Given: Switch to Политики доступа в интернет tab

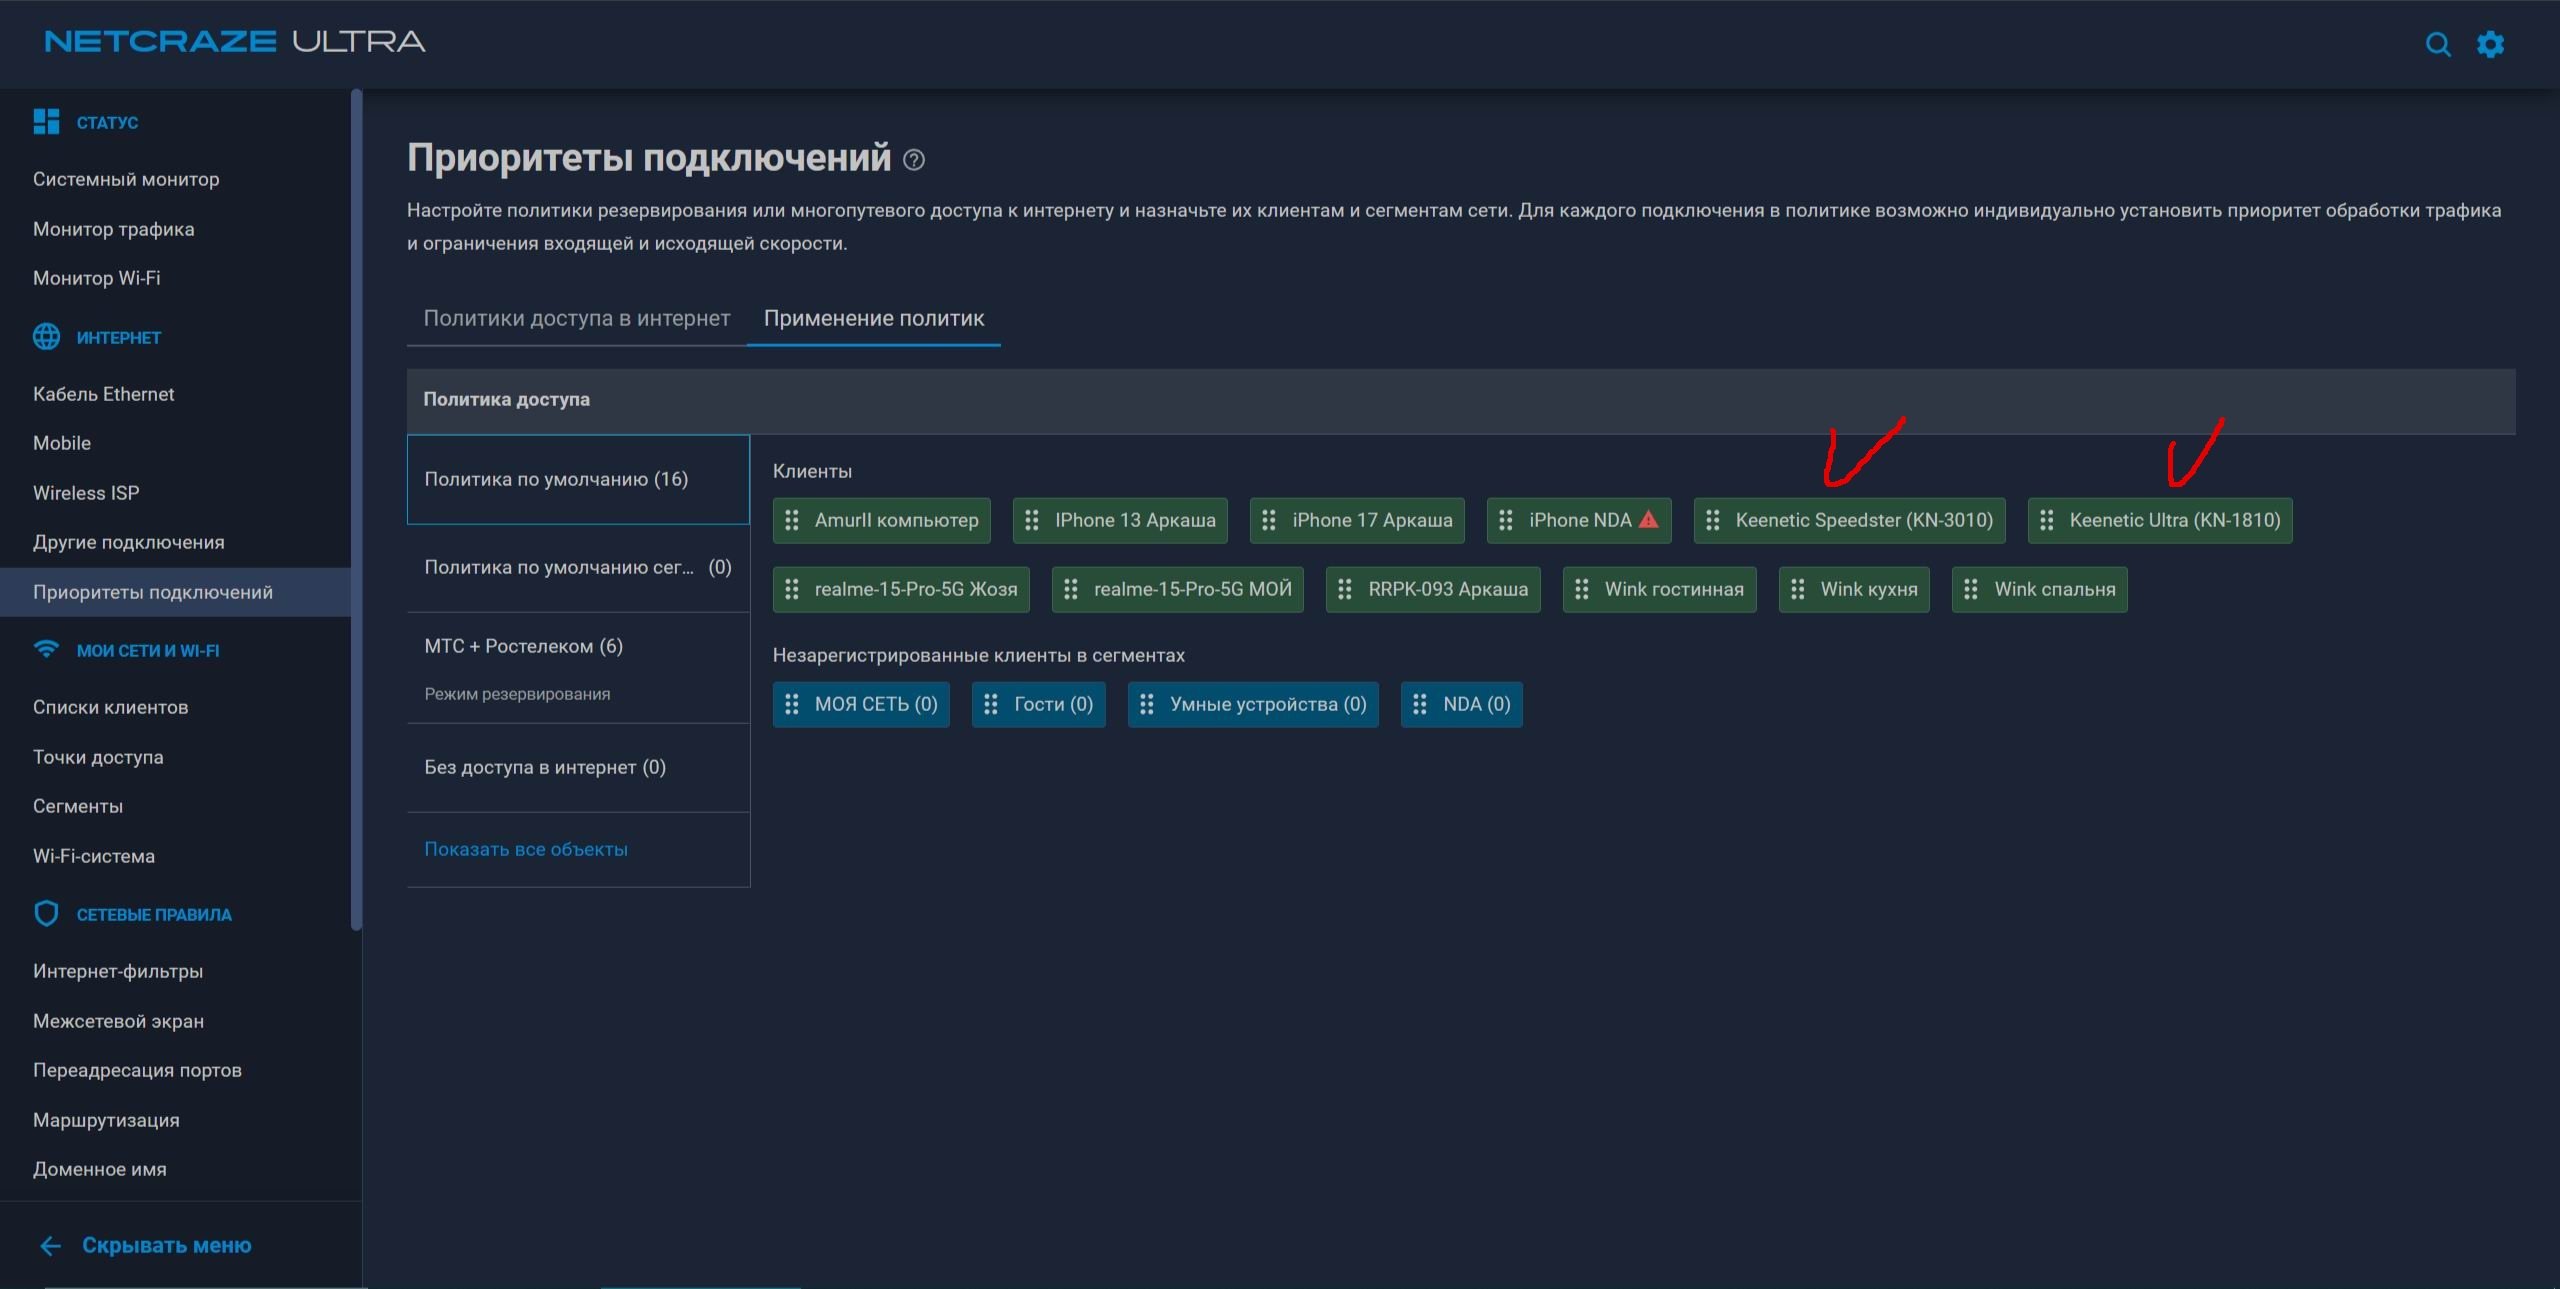Looking at the screenshot, I should point(577,318).
